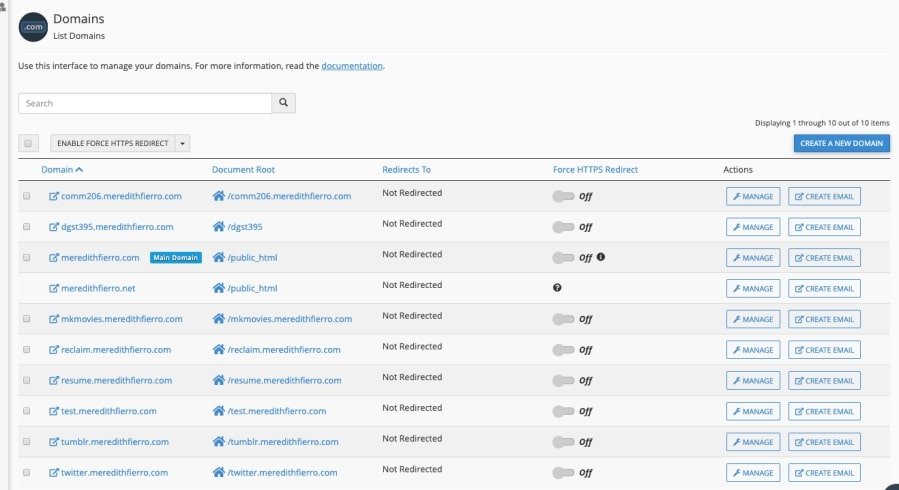This screenshot has height=490, width=899.
Task: Click external-link icon beside comm206.meredithfierro.com
Action: coord(54,196)
